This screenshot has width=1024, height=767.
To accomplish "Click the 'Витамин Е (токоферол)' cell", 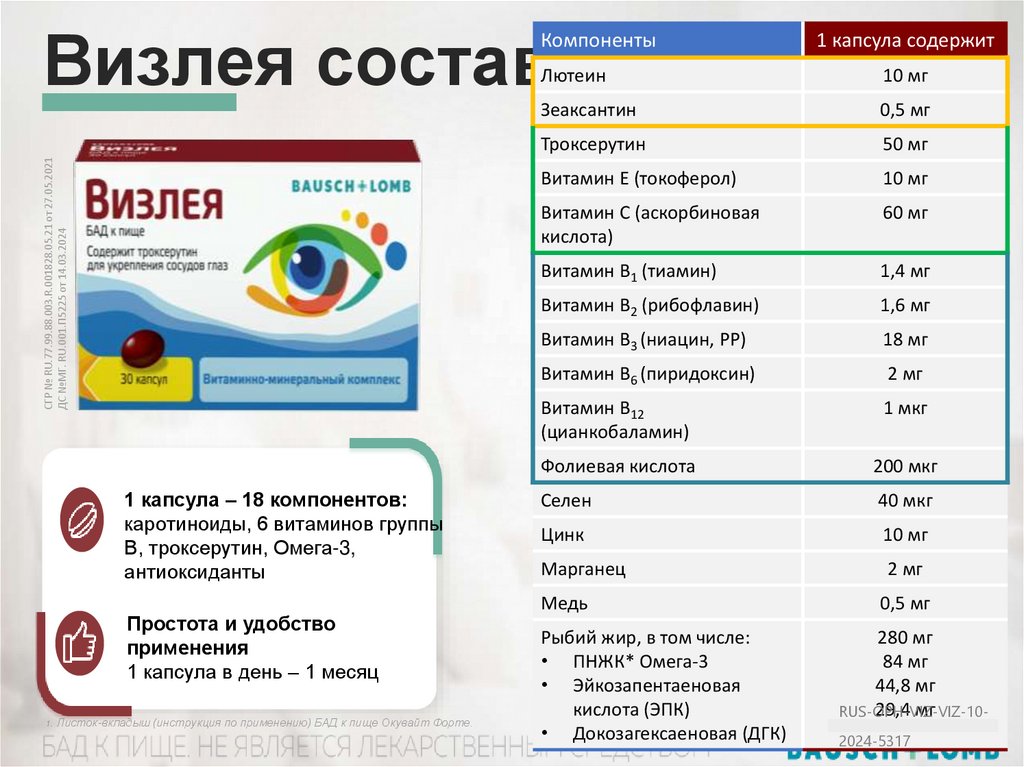I will pos(667,178).
